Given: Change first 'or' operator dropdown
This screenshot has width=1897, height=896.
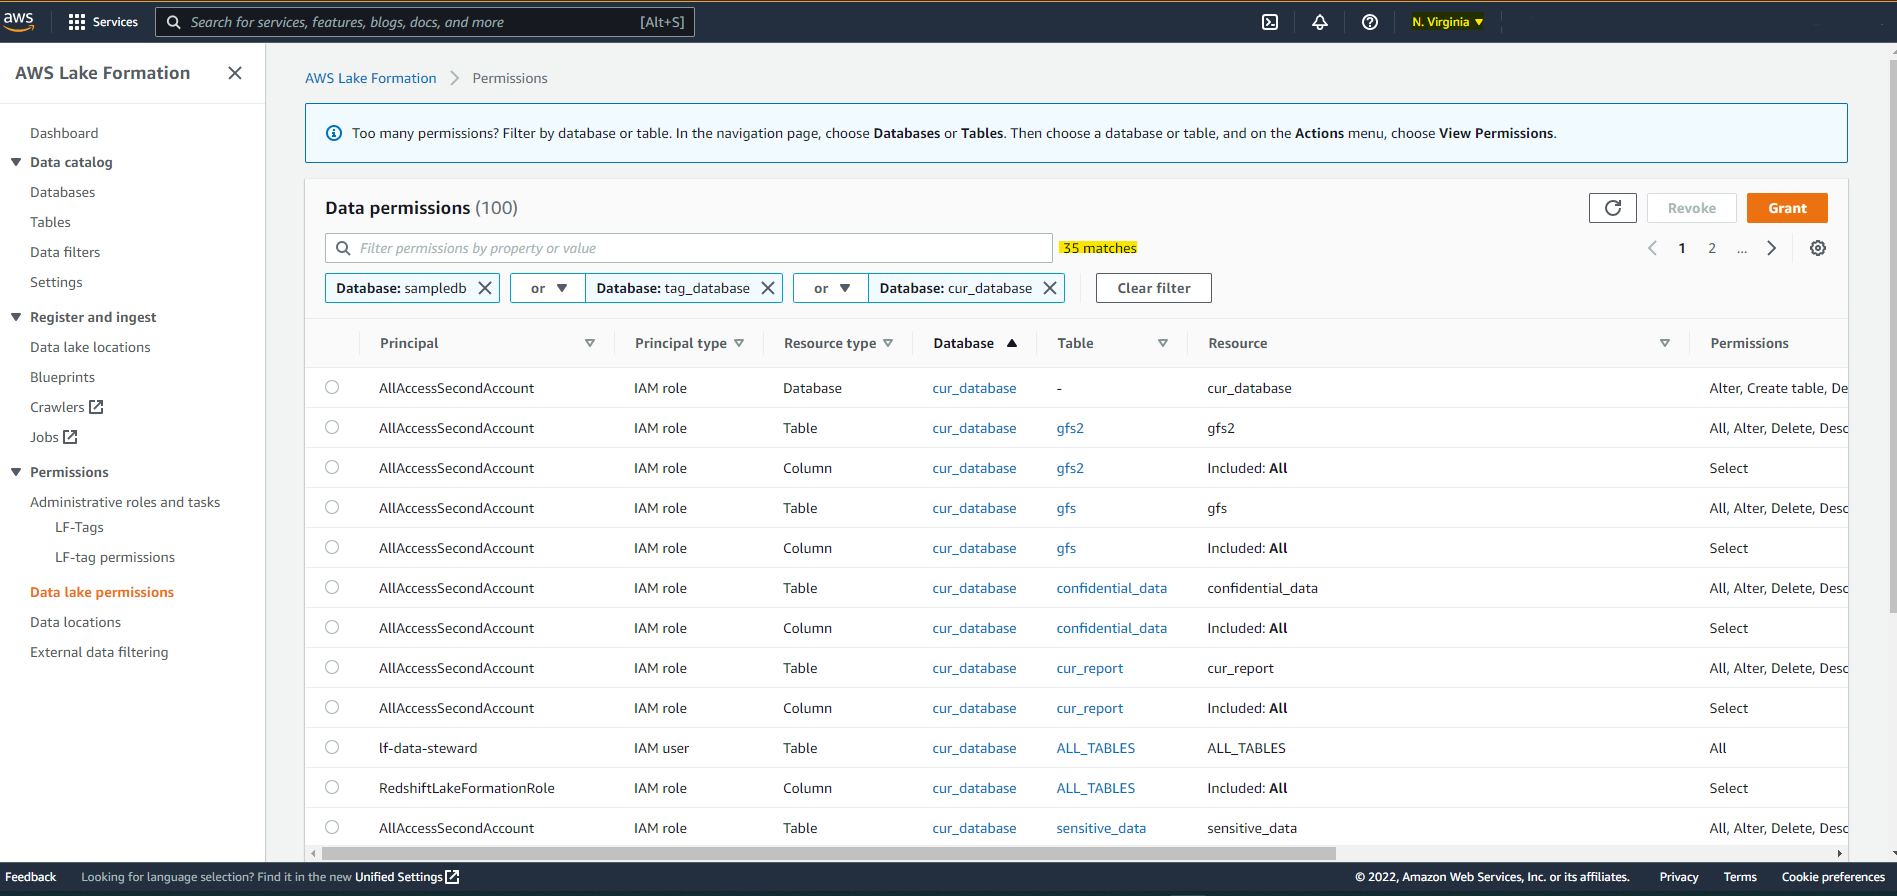Looking at the screenshot, I should (548, 288).
